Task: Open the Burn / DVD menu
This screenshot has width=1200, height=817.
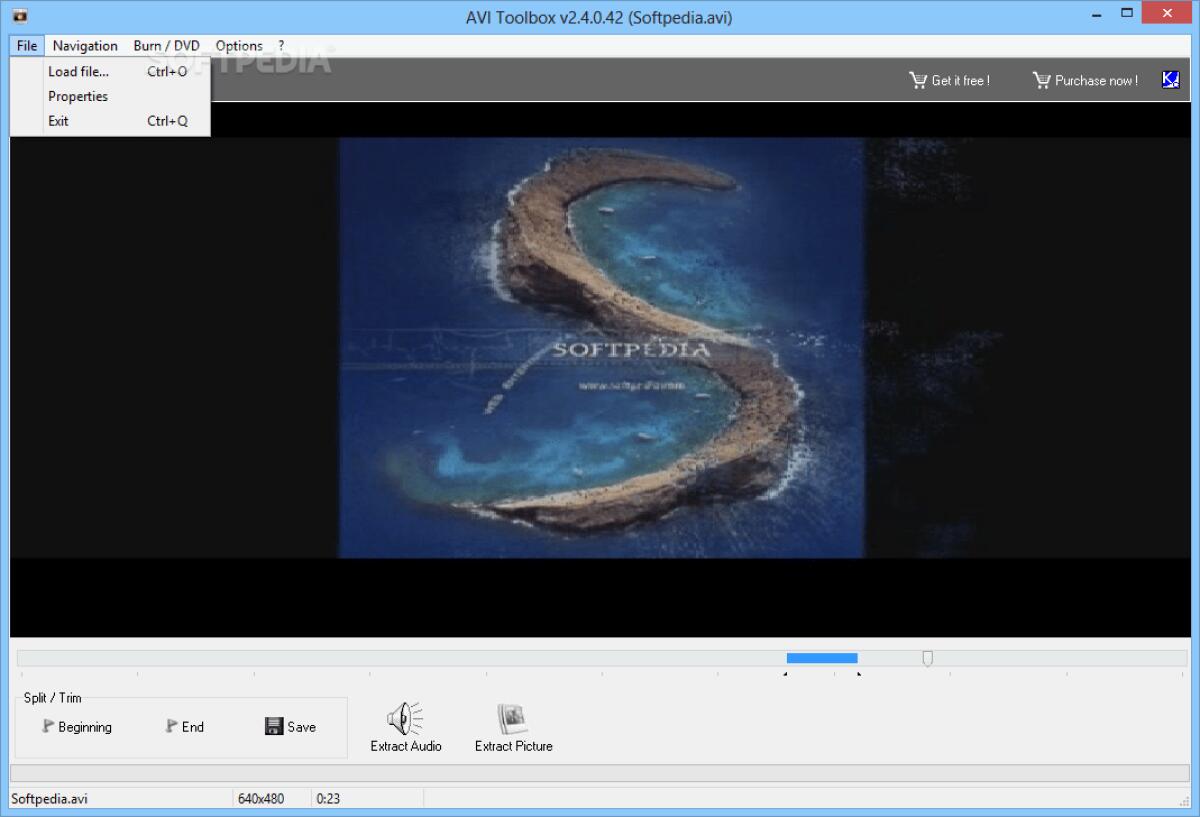Action: pyautogui.click(x=165, y=45)
